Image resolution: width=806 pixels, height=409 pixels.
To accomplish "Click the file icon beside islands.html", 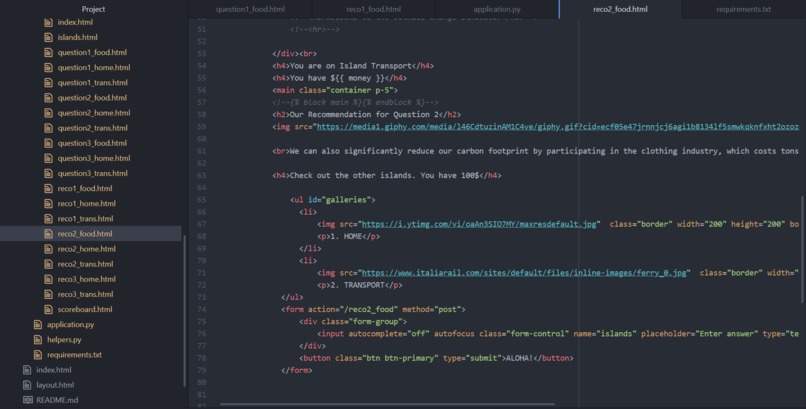I will (48, 37).
